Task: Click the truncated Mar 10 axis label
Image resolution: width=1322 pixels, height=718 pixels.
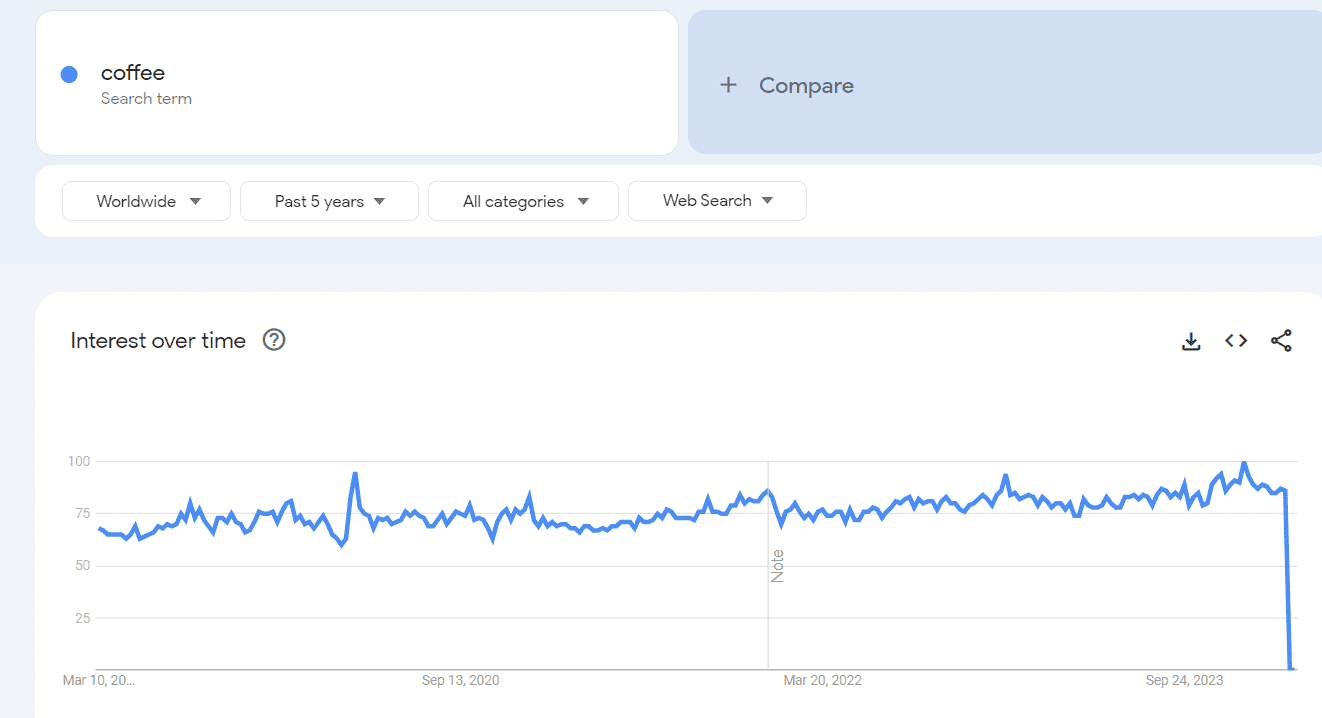Action: point(98,680)
